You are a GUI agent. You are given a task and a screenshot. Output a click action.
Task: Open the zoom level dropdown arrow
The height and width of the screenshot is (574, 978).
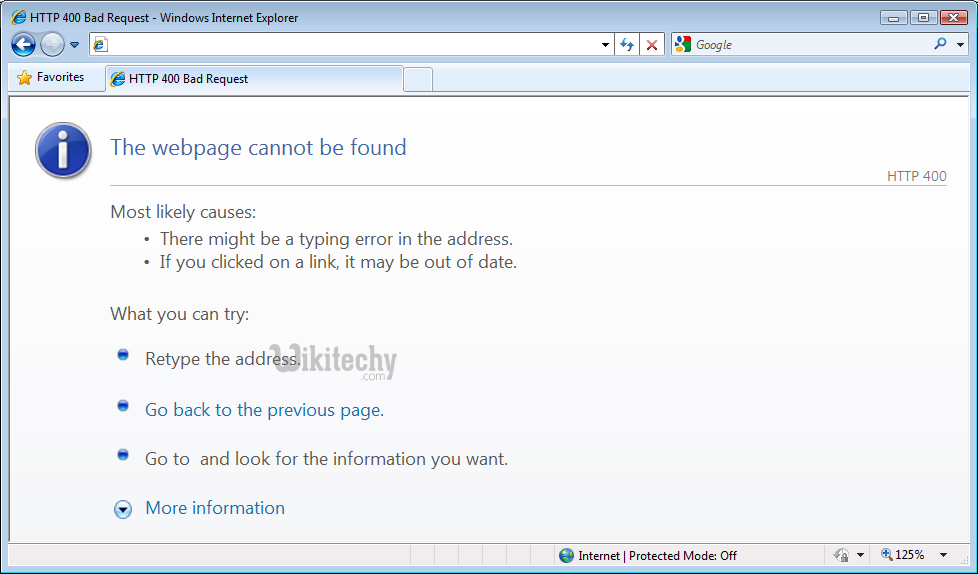pos(943,555)
